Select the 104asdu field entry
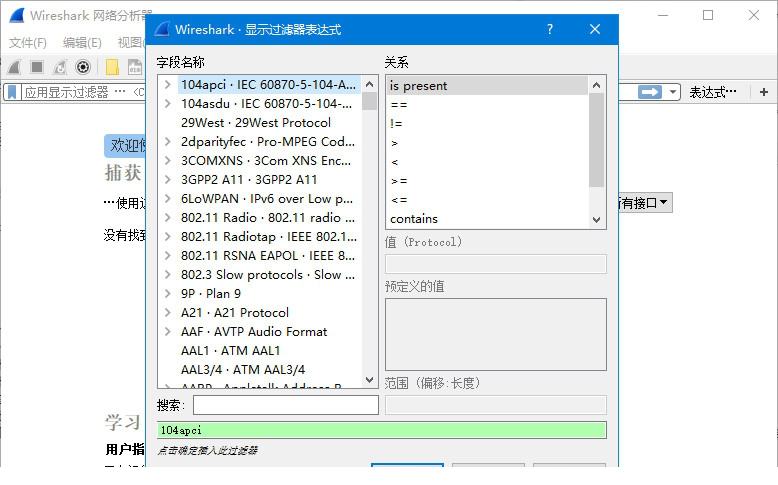This screenshot has height=485, width=778. (266, 104)
